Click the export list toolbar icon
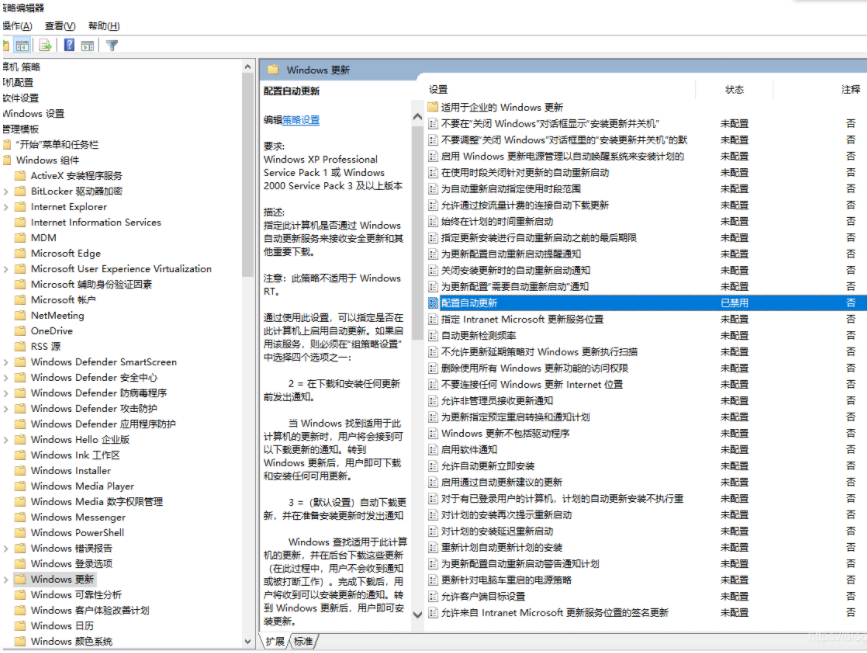This screenshot has height=653, width=867. 45,44
